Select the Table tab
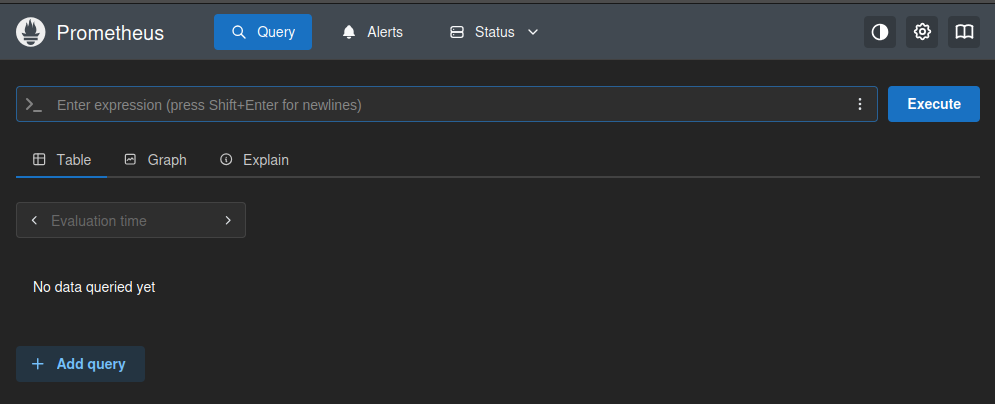995x404 pixels. (x=62, y=160)
